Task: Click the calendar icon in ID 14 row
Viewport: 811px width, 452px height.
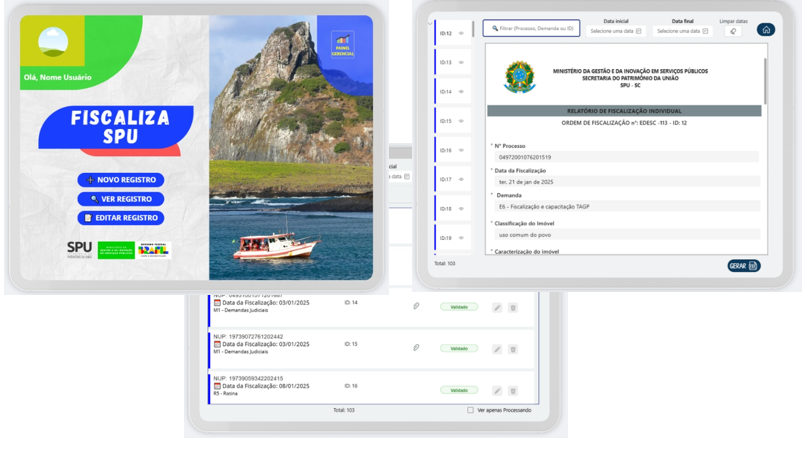Action: pos(217,303)
